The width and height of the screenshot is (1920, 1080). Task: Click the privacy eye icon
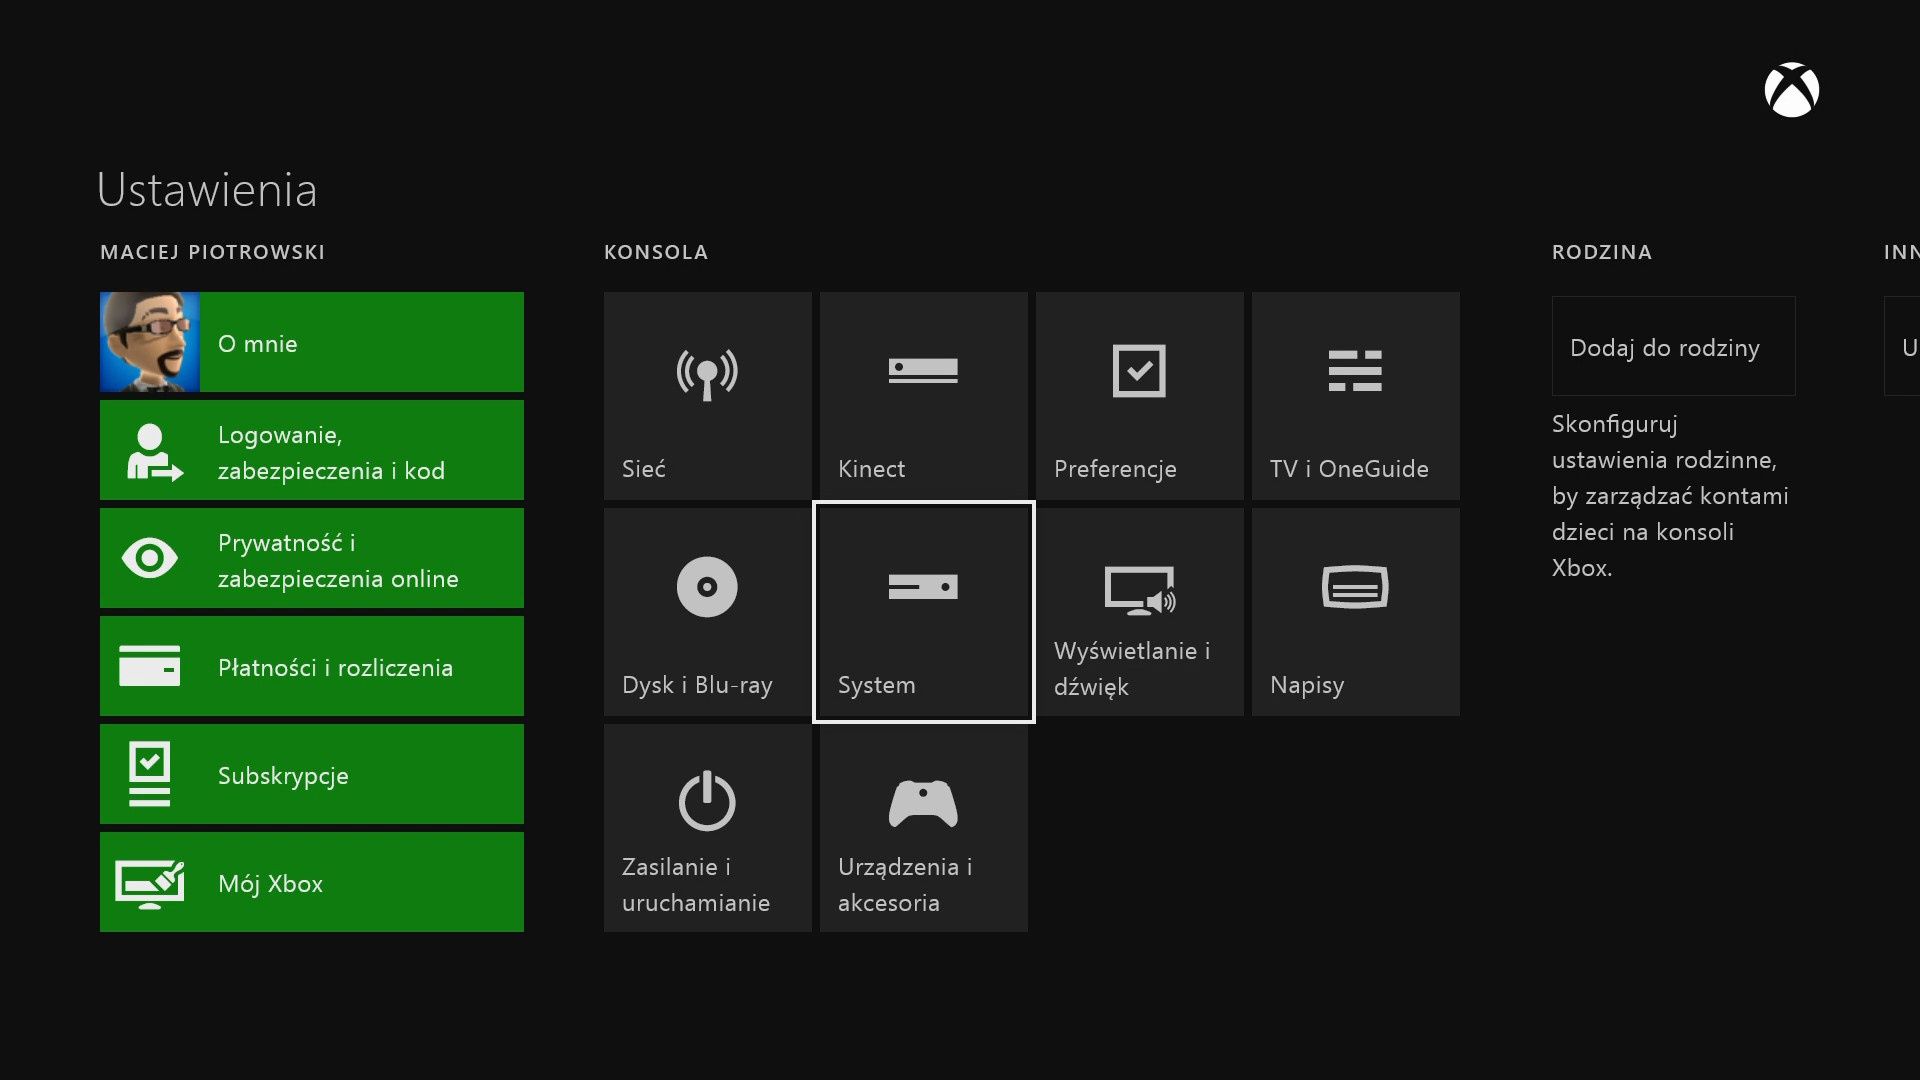pos(150,558)
